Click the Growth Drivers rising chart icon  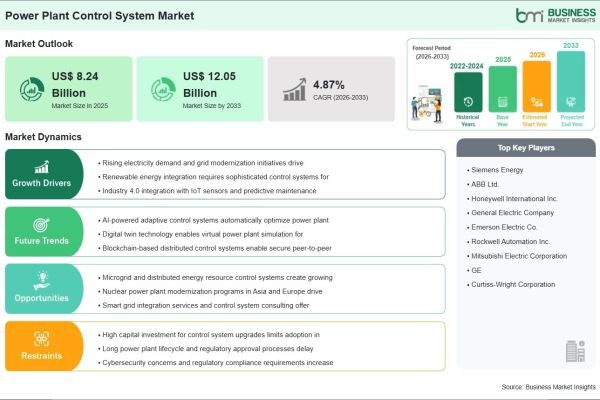pos(42,167)
